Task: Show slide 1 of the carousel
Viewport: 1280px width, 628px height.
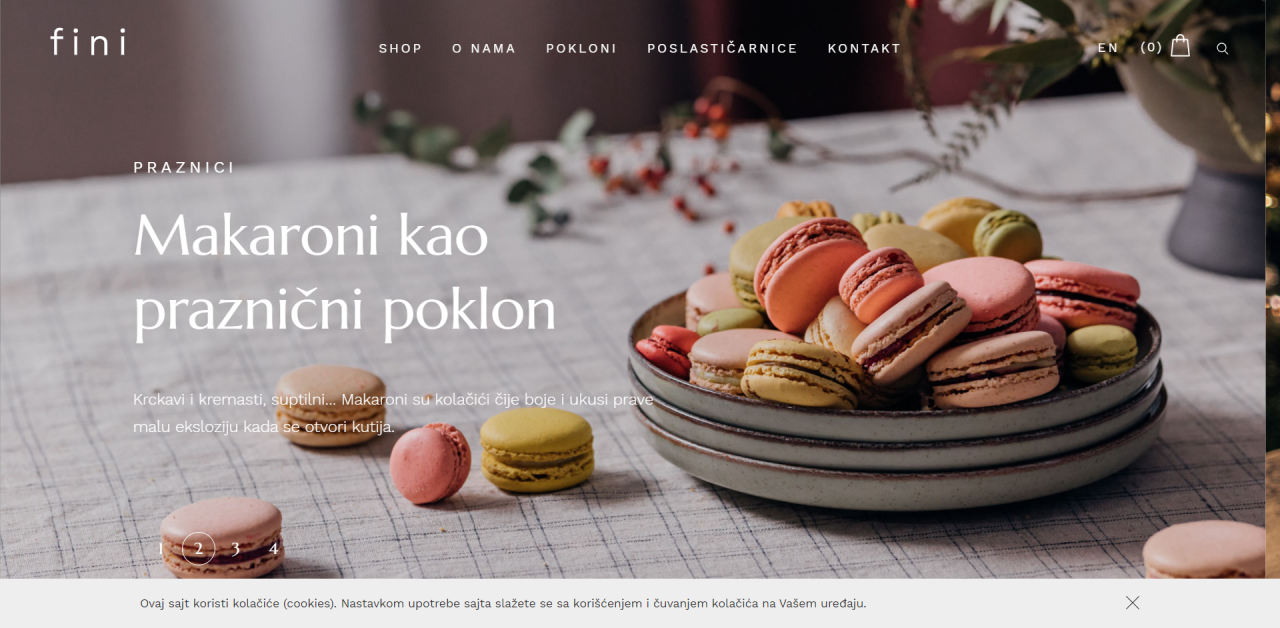Action: click(161, 548)
